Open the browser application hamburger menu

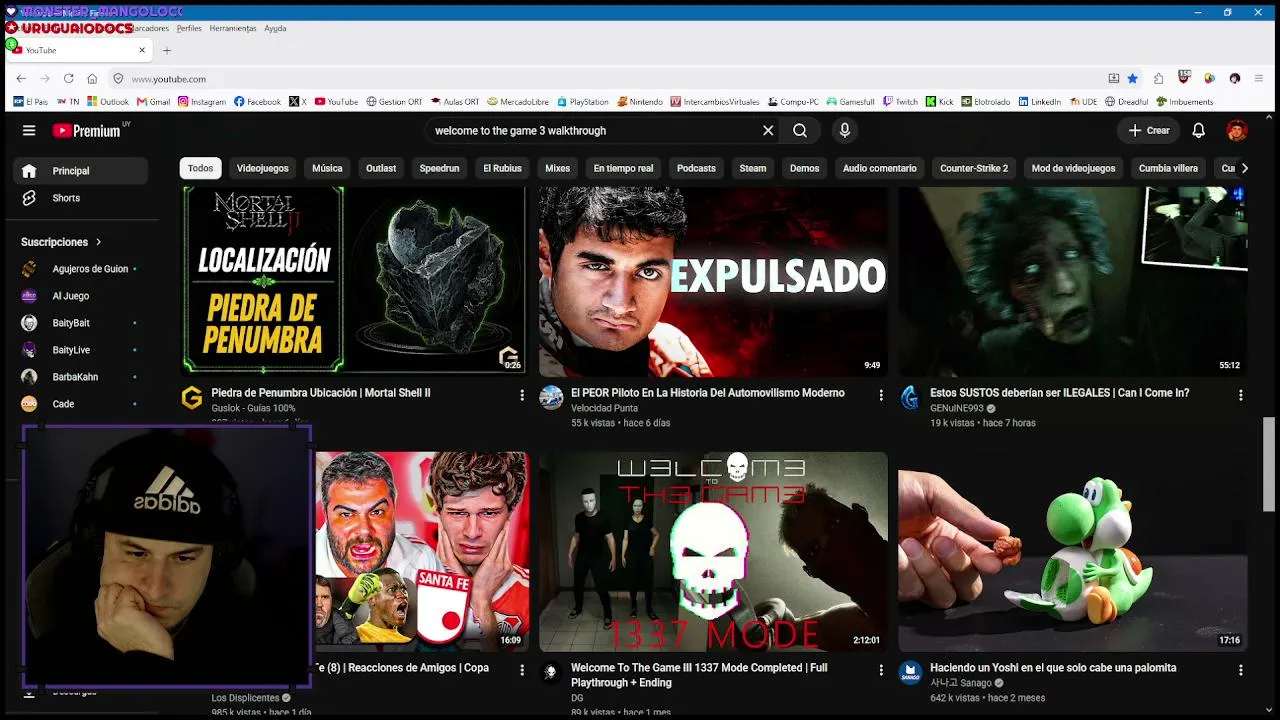[x=1259, y=78]
